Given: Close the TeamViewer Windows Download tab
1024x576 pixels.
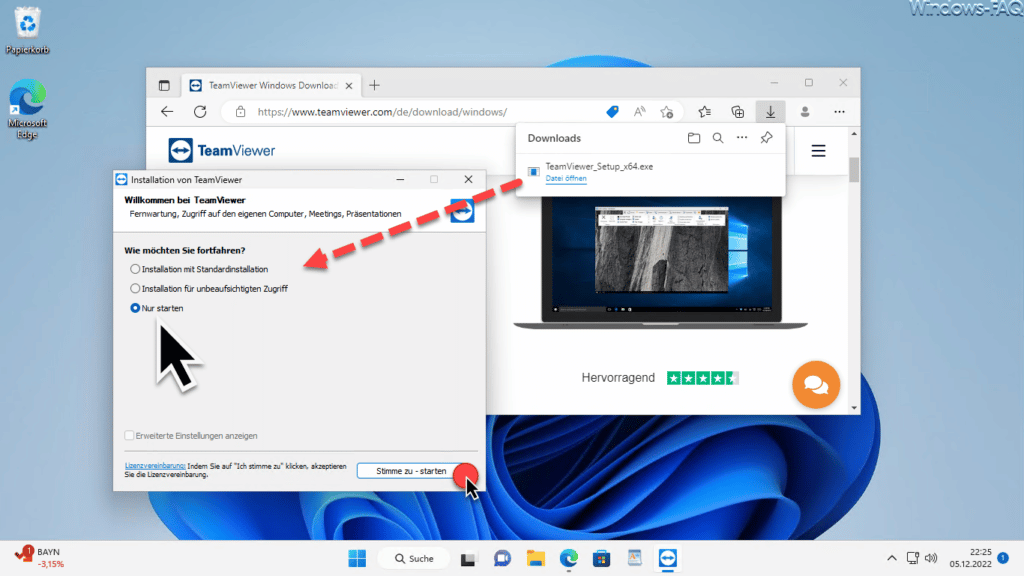Looking at the screenshot, I should coord(349,86).
